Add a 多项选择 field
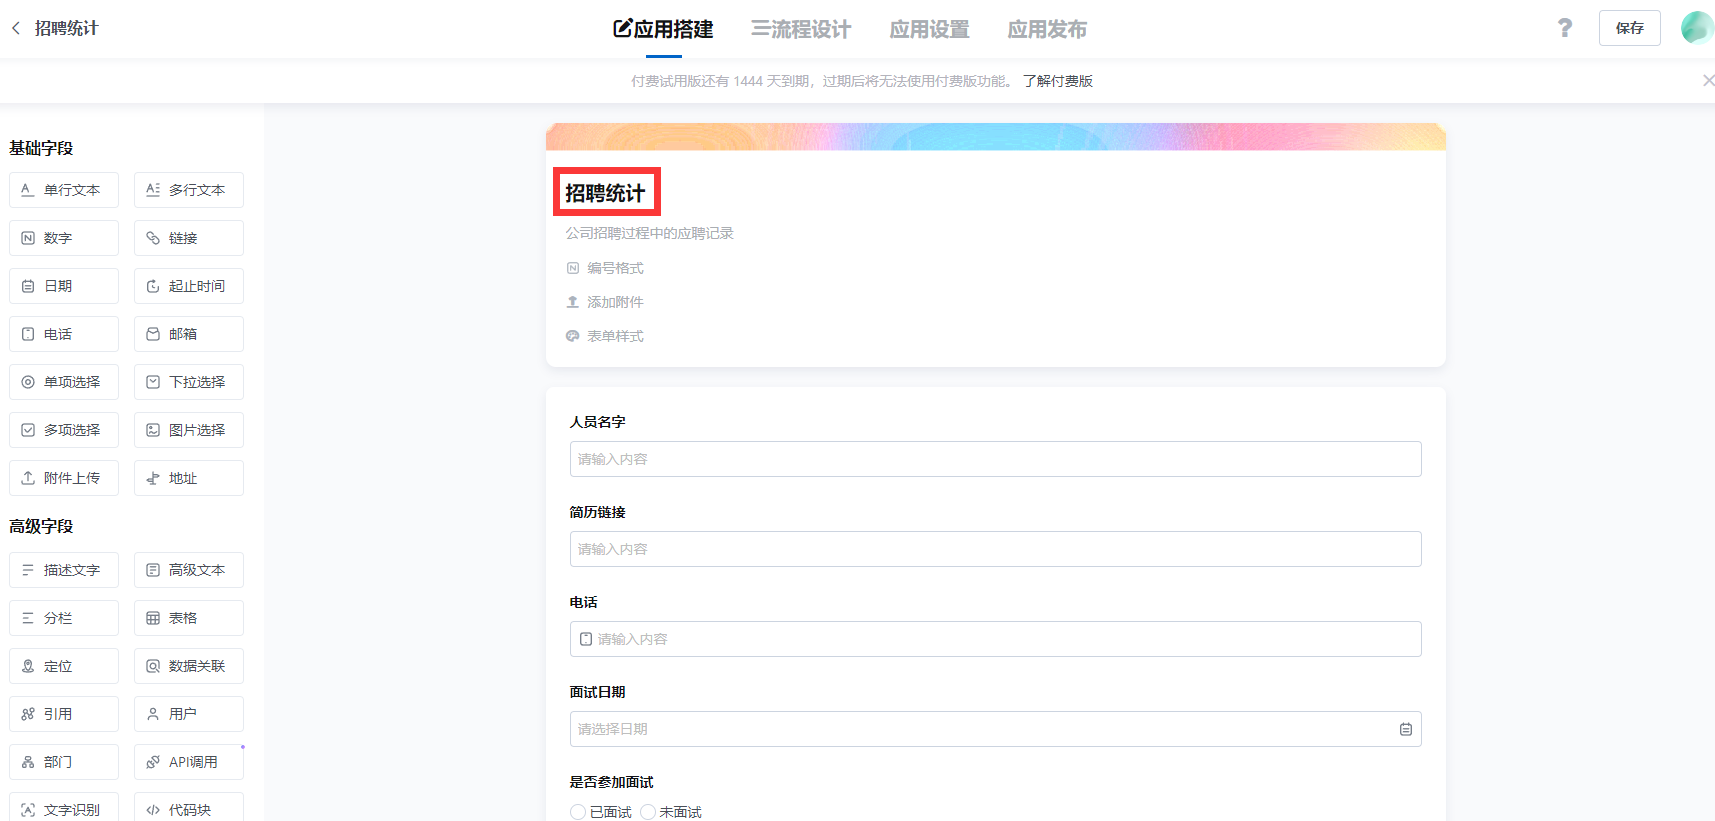The image size is (1715, 821). pos(64,430)
